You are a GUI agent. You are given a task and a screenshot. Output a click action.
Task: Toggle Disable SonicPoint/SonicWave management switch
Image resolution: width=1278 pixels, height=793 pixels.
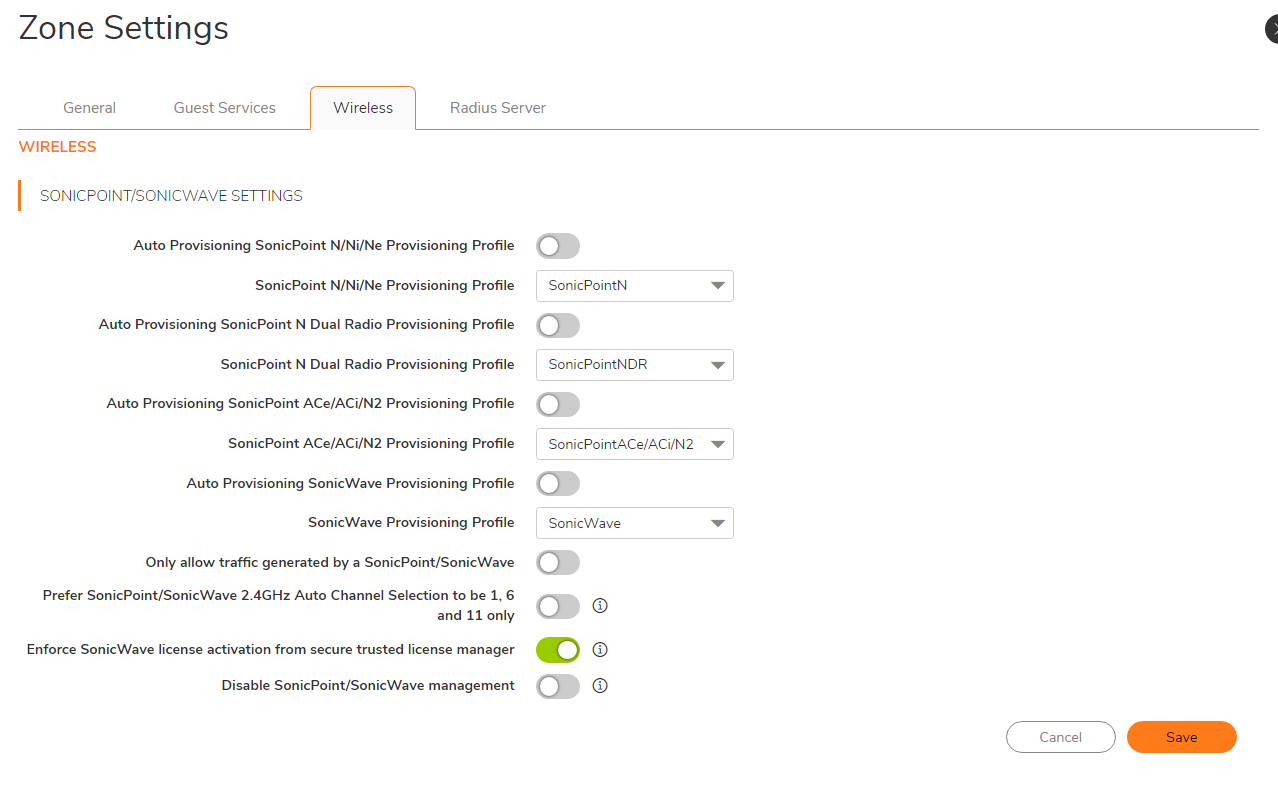pyautogui.click(x=558, y=686)
